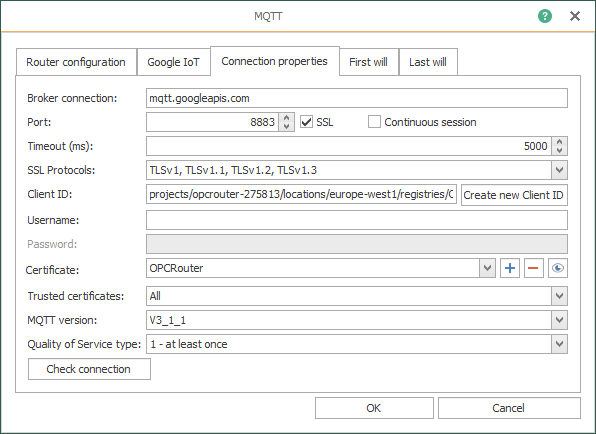Increase timeout value with up arrow
The image size is (596, 434).
pyautogui.click(x=559, y=141)
